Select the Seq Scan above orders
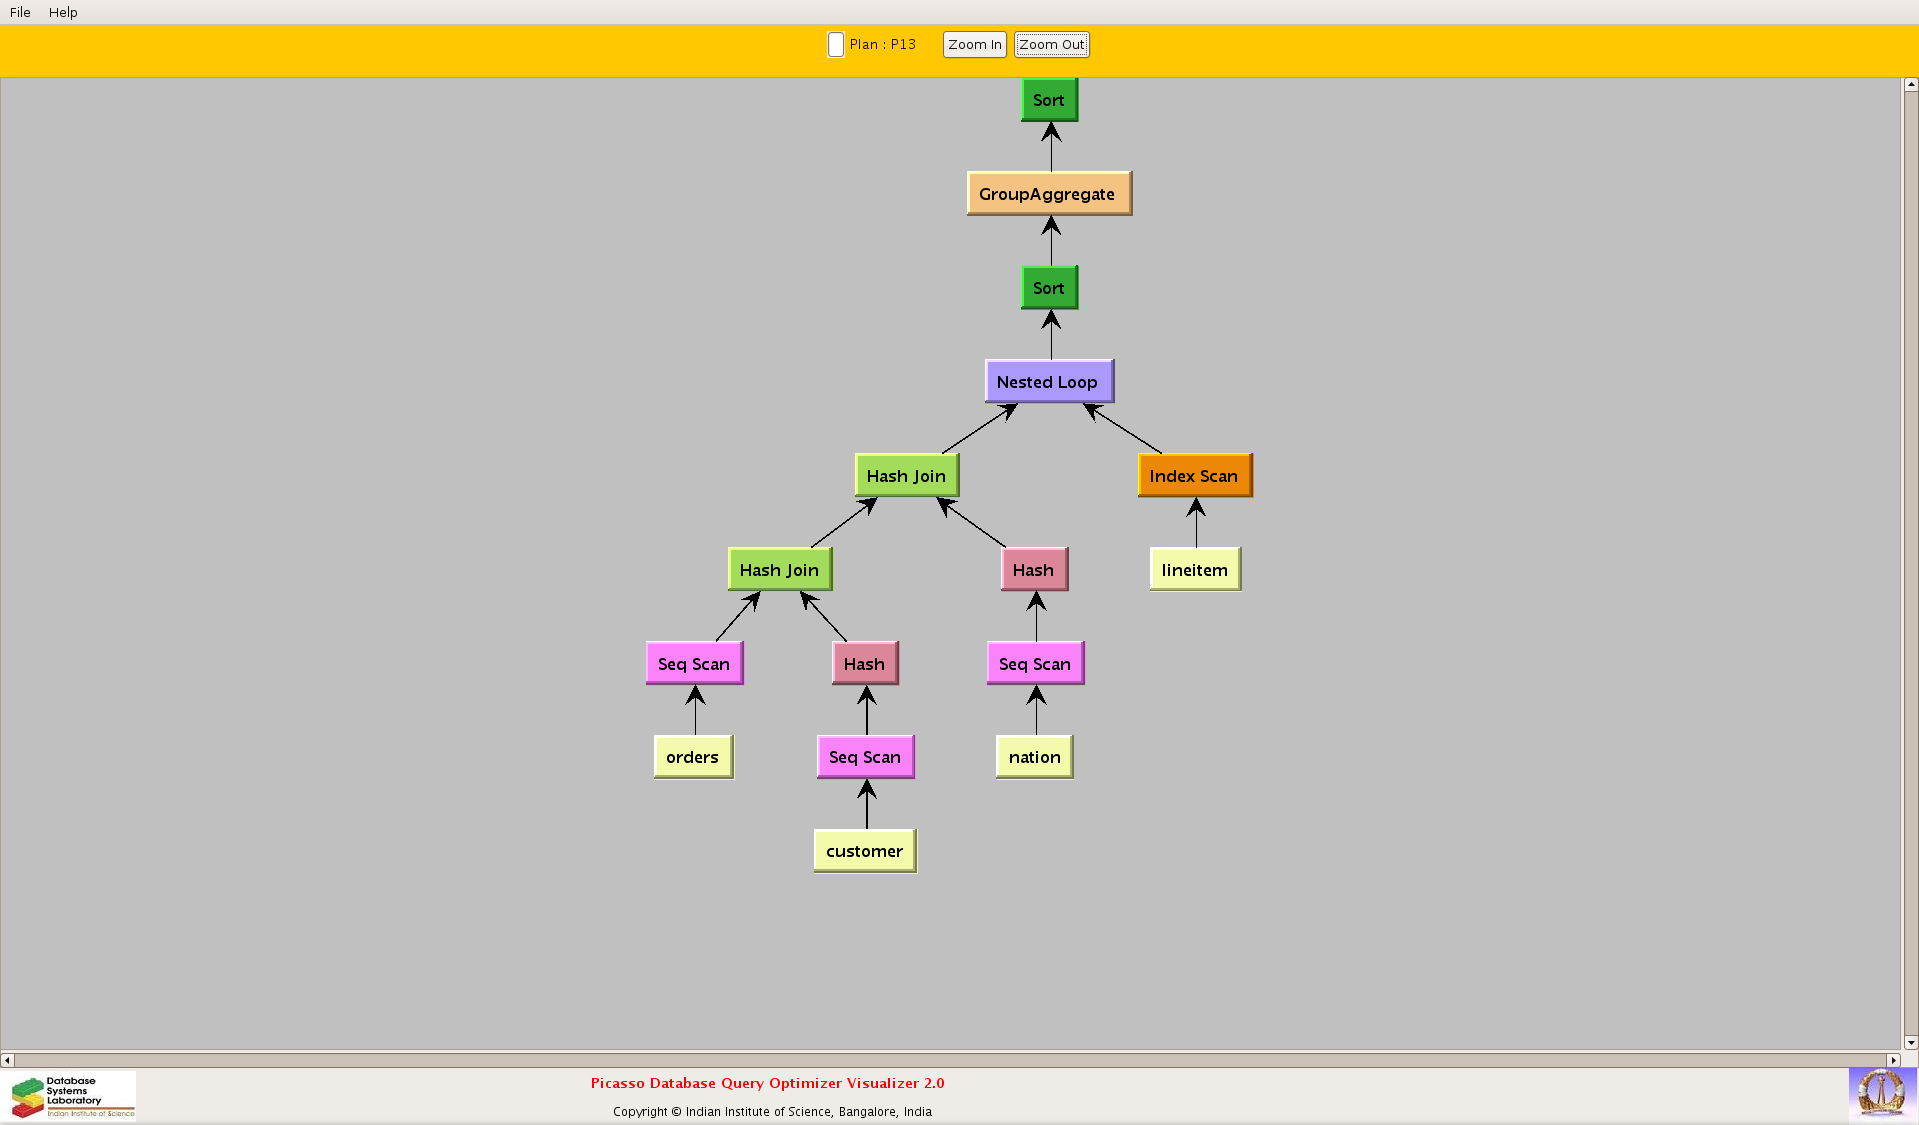The height and width of the screenshot is (1125, 1919). pyautogui.click(x=694, y=664)
